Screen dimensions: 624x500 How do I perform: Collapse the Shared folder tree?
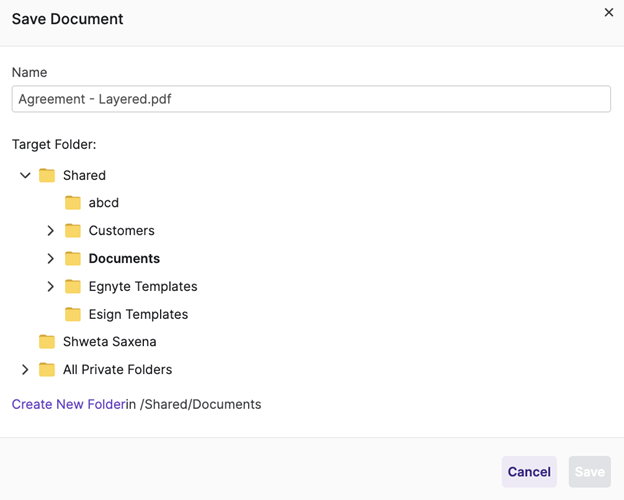point(25,175)
